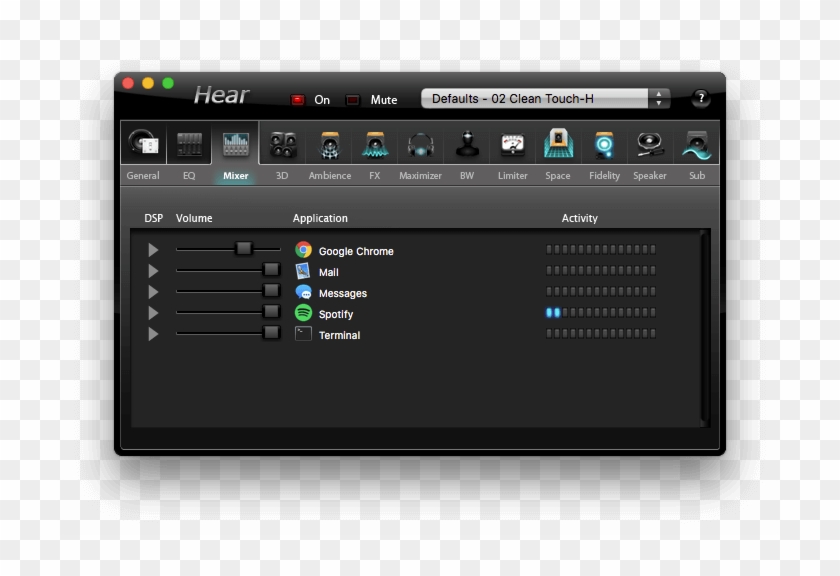Select the Maximizer headphones icon
Image resolution: width=840 pixels, height=576 pixels.
[420, 146]
